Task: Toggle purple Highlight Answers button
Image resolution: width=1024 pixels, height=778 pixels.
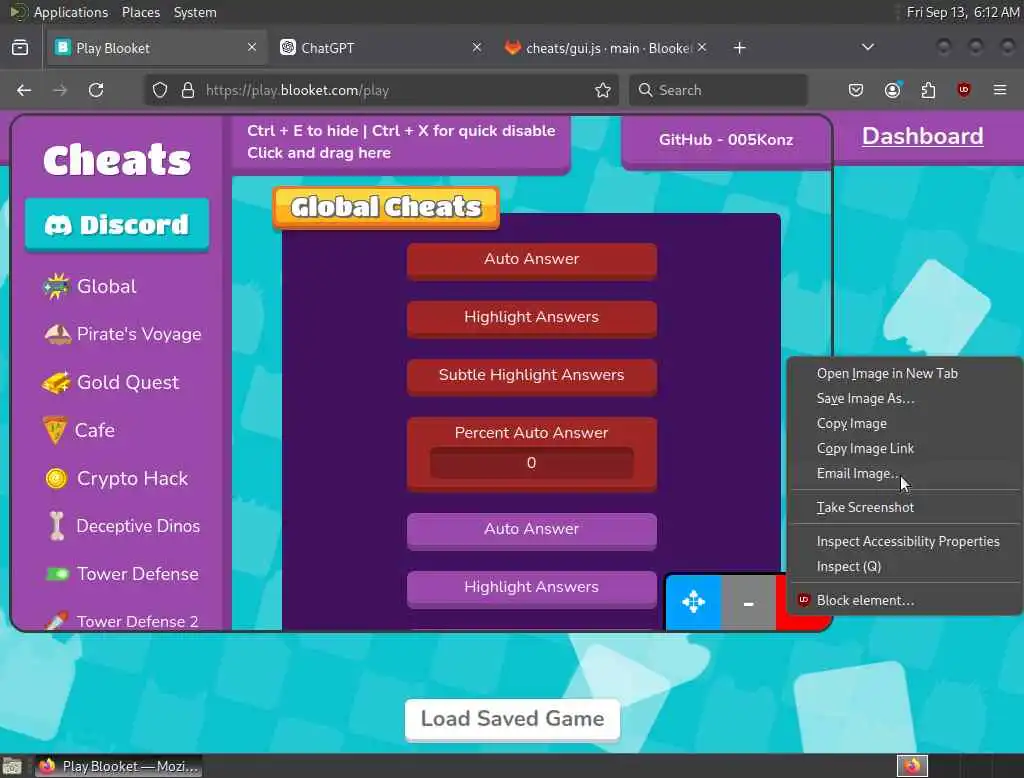Action: (532, 588)
